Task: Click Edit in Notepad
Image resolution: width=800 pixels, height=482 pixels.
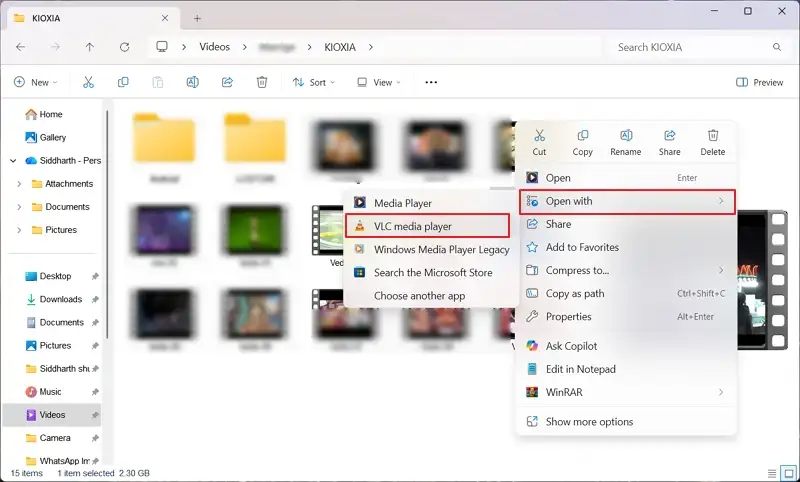Action: [x=626, y=369]
